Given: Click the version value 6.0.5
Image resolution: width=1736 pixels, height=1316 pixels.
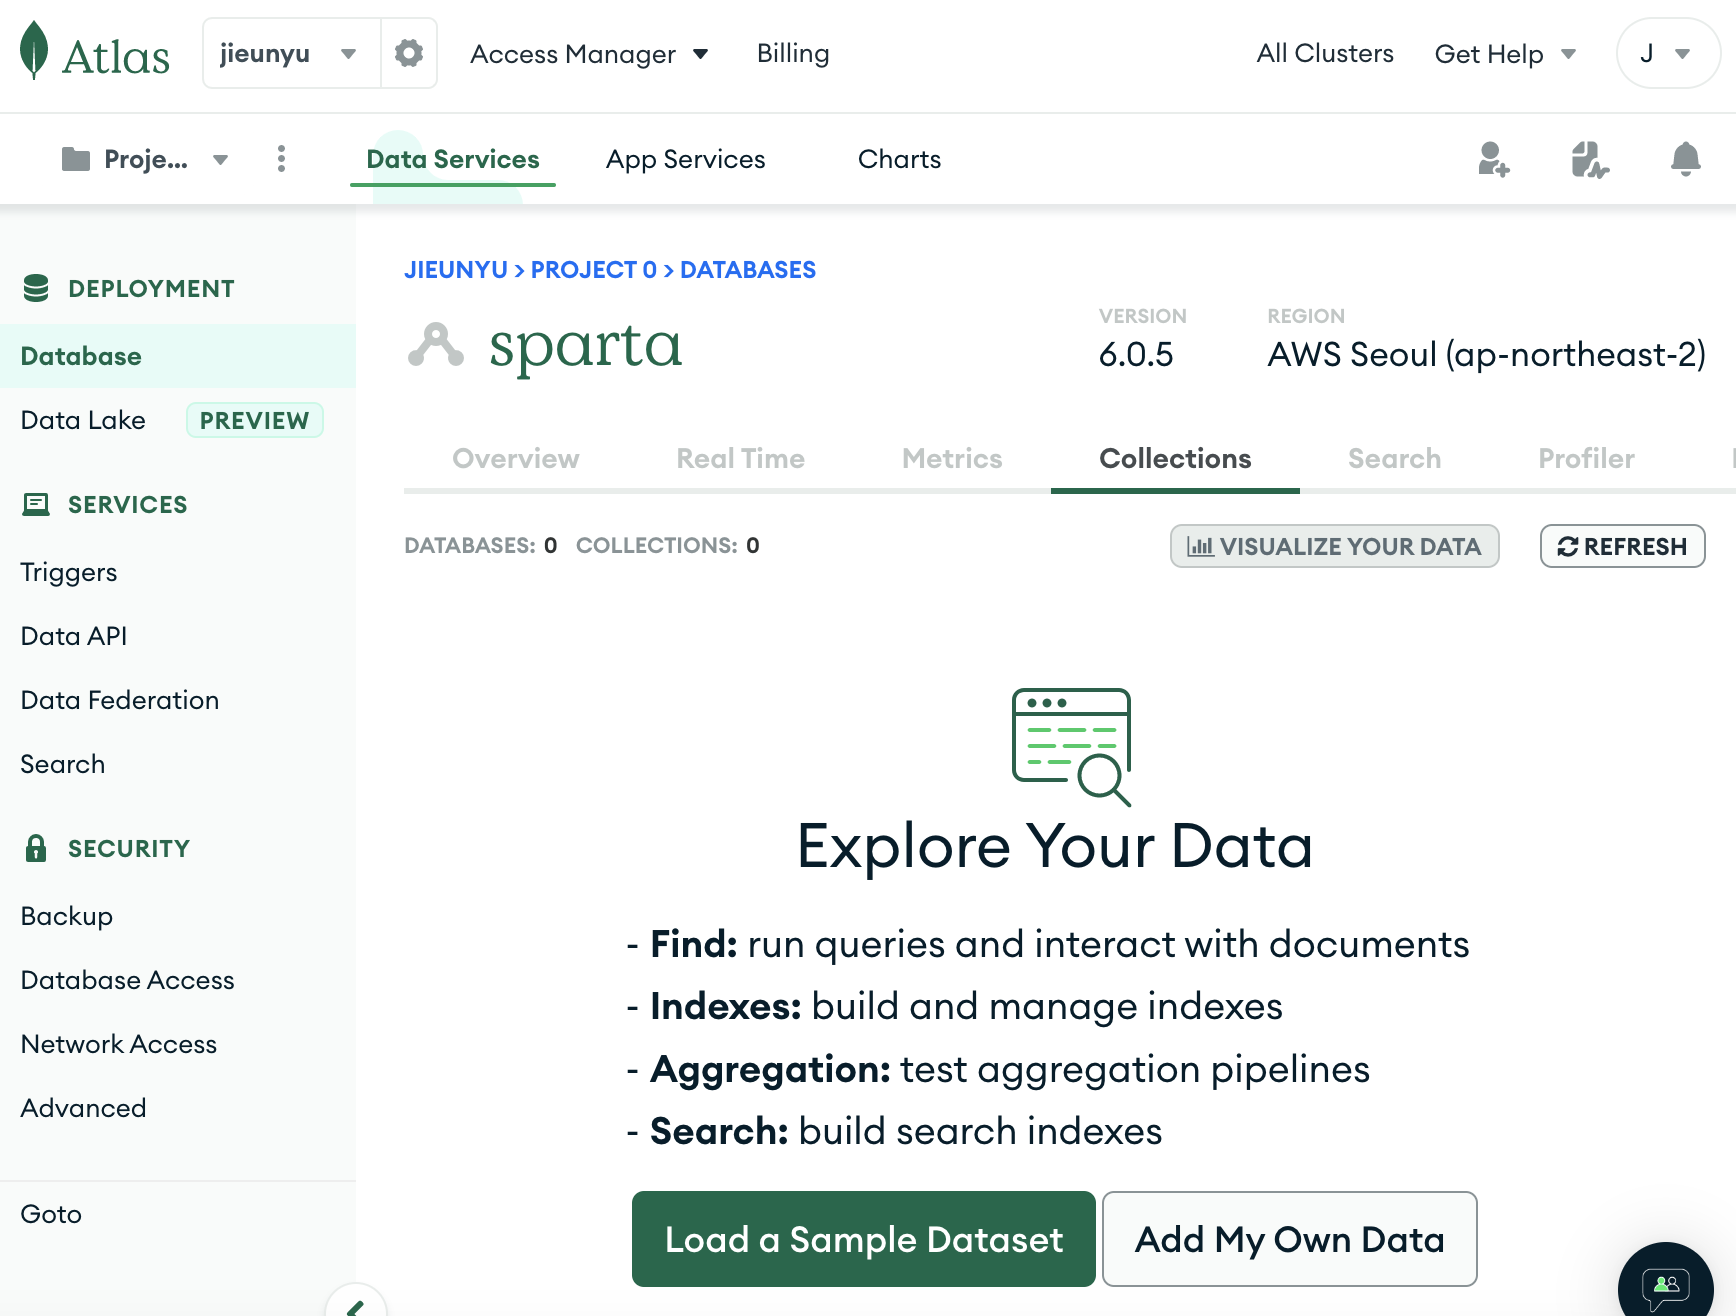Looking at the screenshot, I should point(1136,354).
